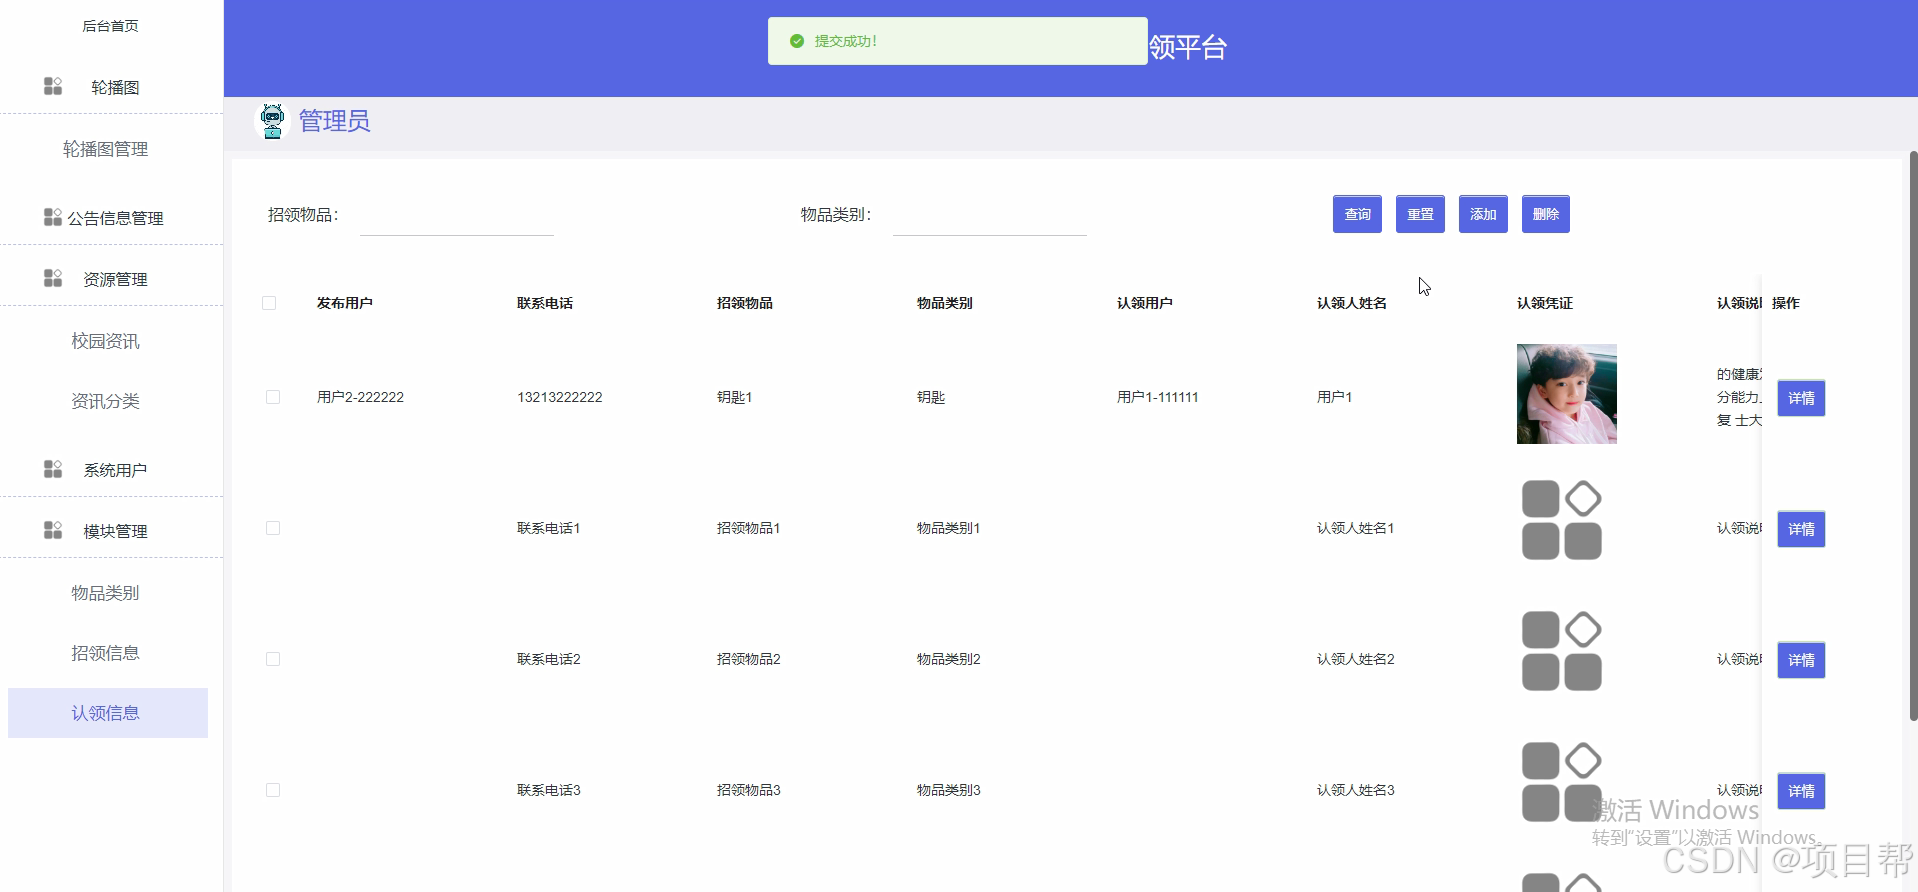1918x892 pixels.
Task: Click the grid icon beside 轮播图
Action: 53,86
